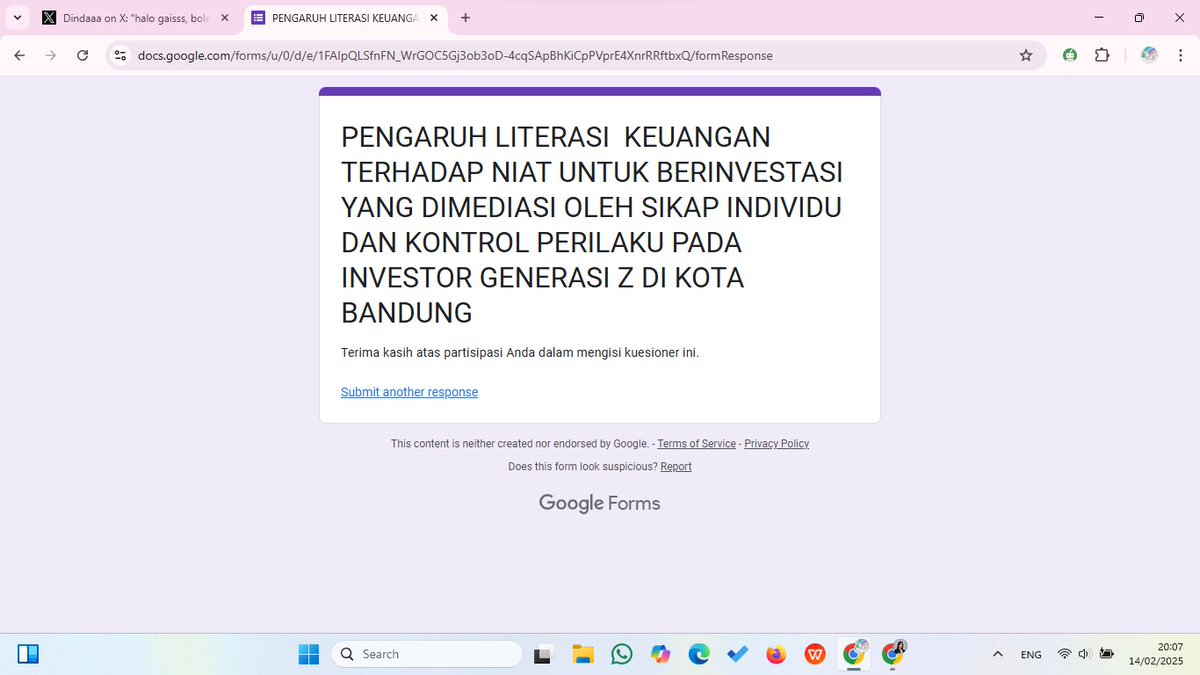This screenshot has height=675, width=1200.
Task: Open File Explorer from taskbar
Action: tap(583, 654)
